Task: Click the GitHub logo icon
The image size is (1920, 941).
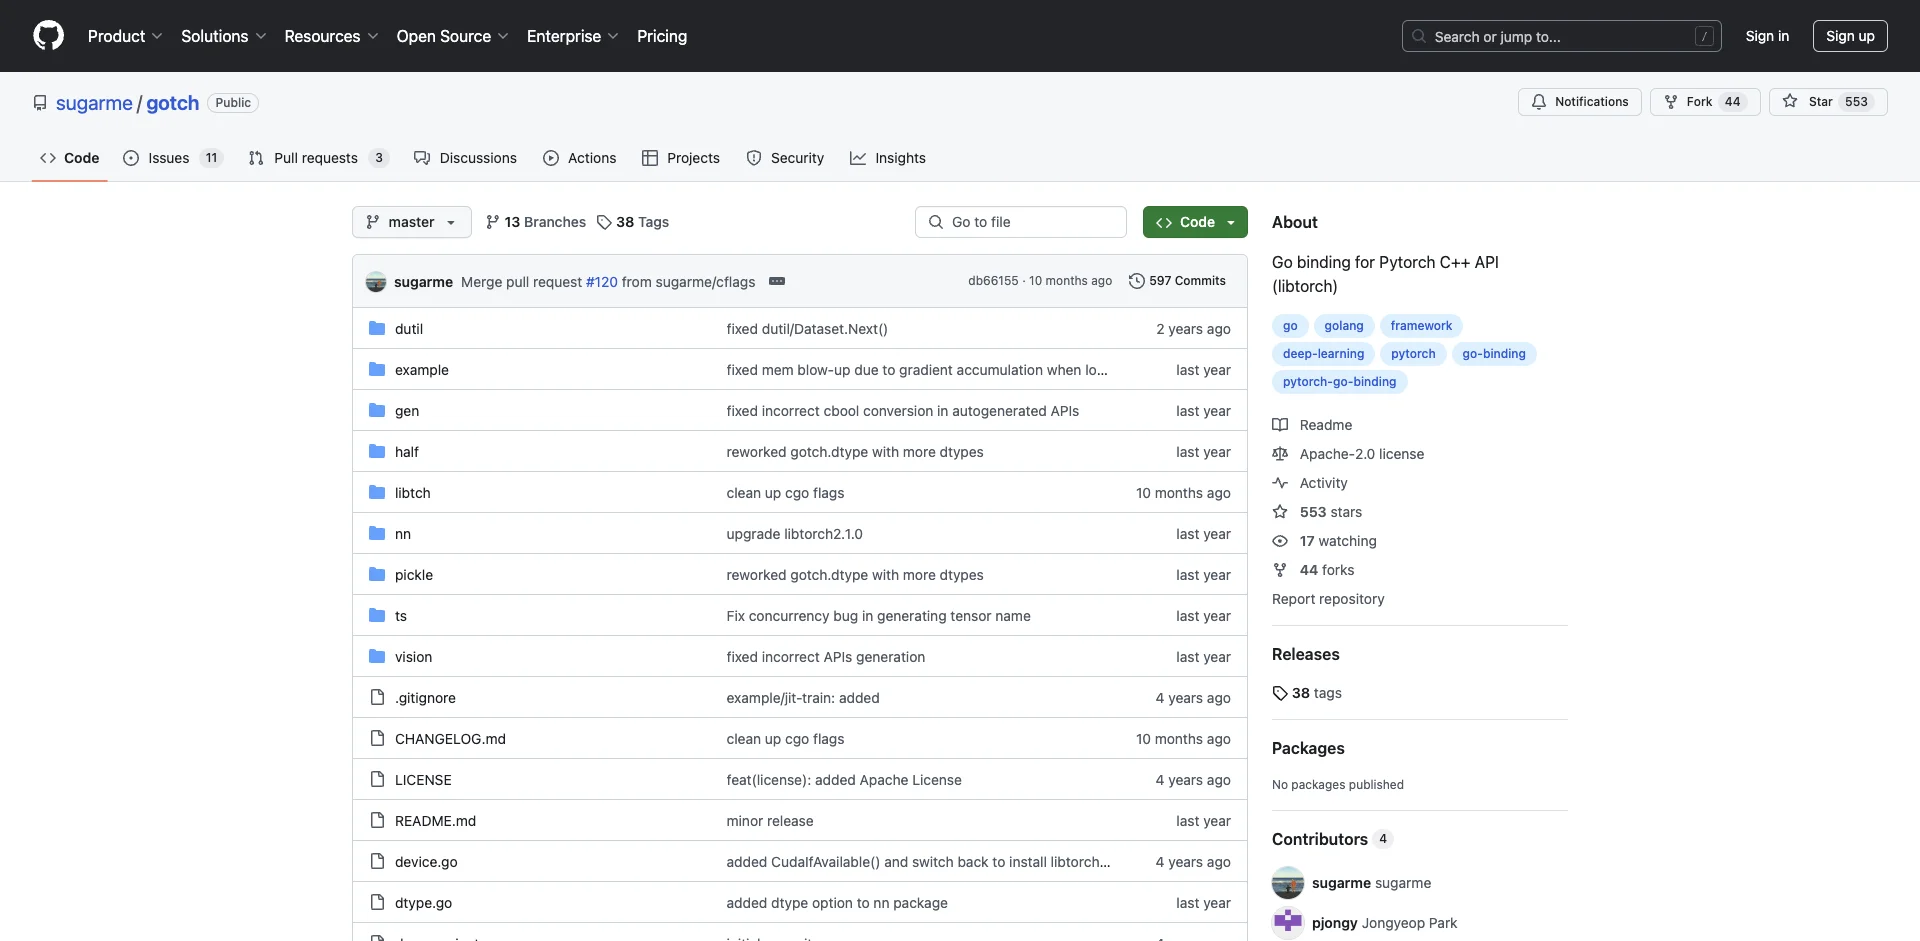Action: click(48, 36)
